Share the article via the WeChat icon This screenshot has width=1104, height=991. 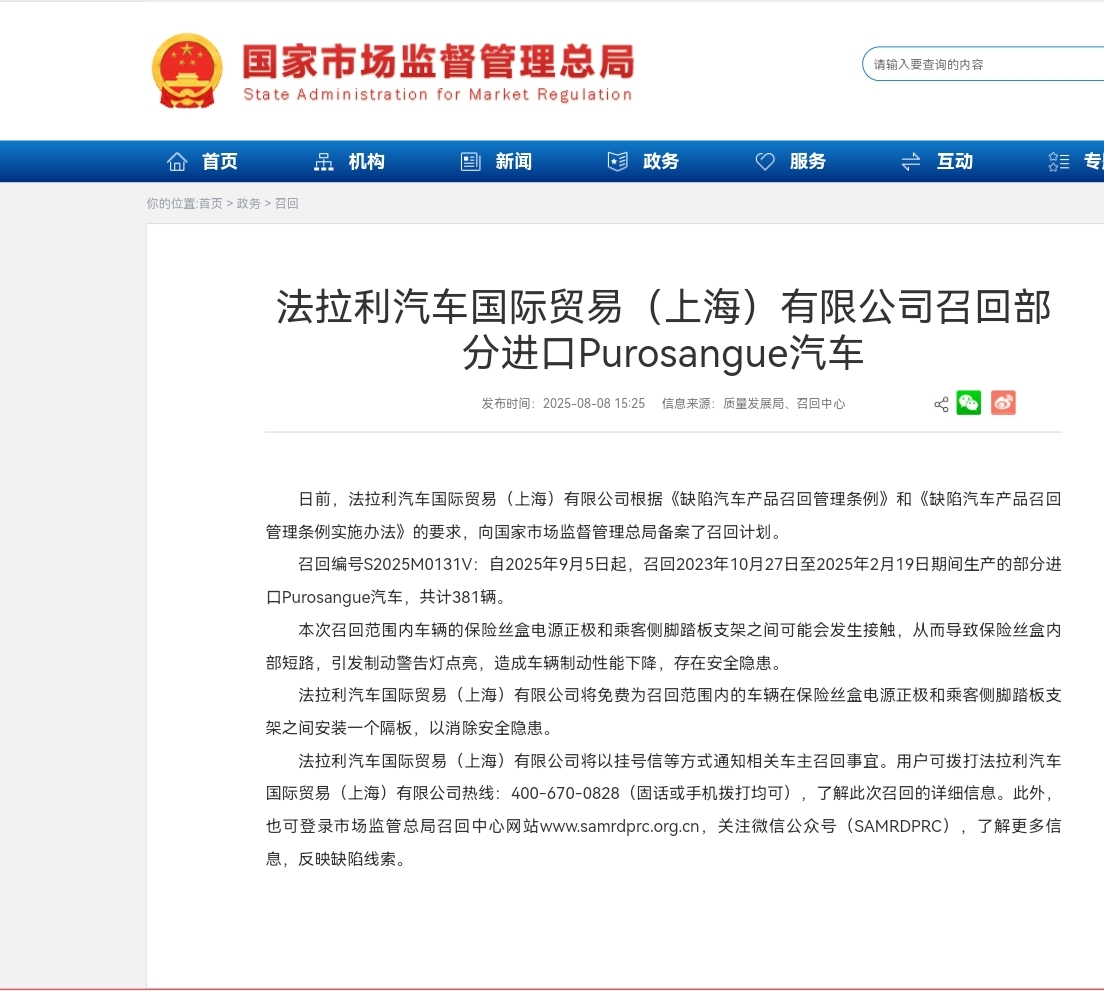(x=969, y=403)
